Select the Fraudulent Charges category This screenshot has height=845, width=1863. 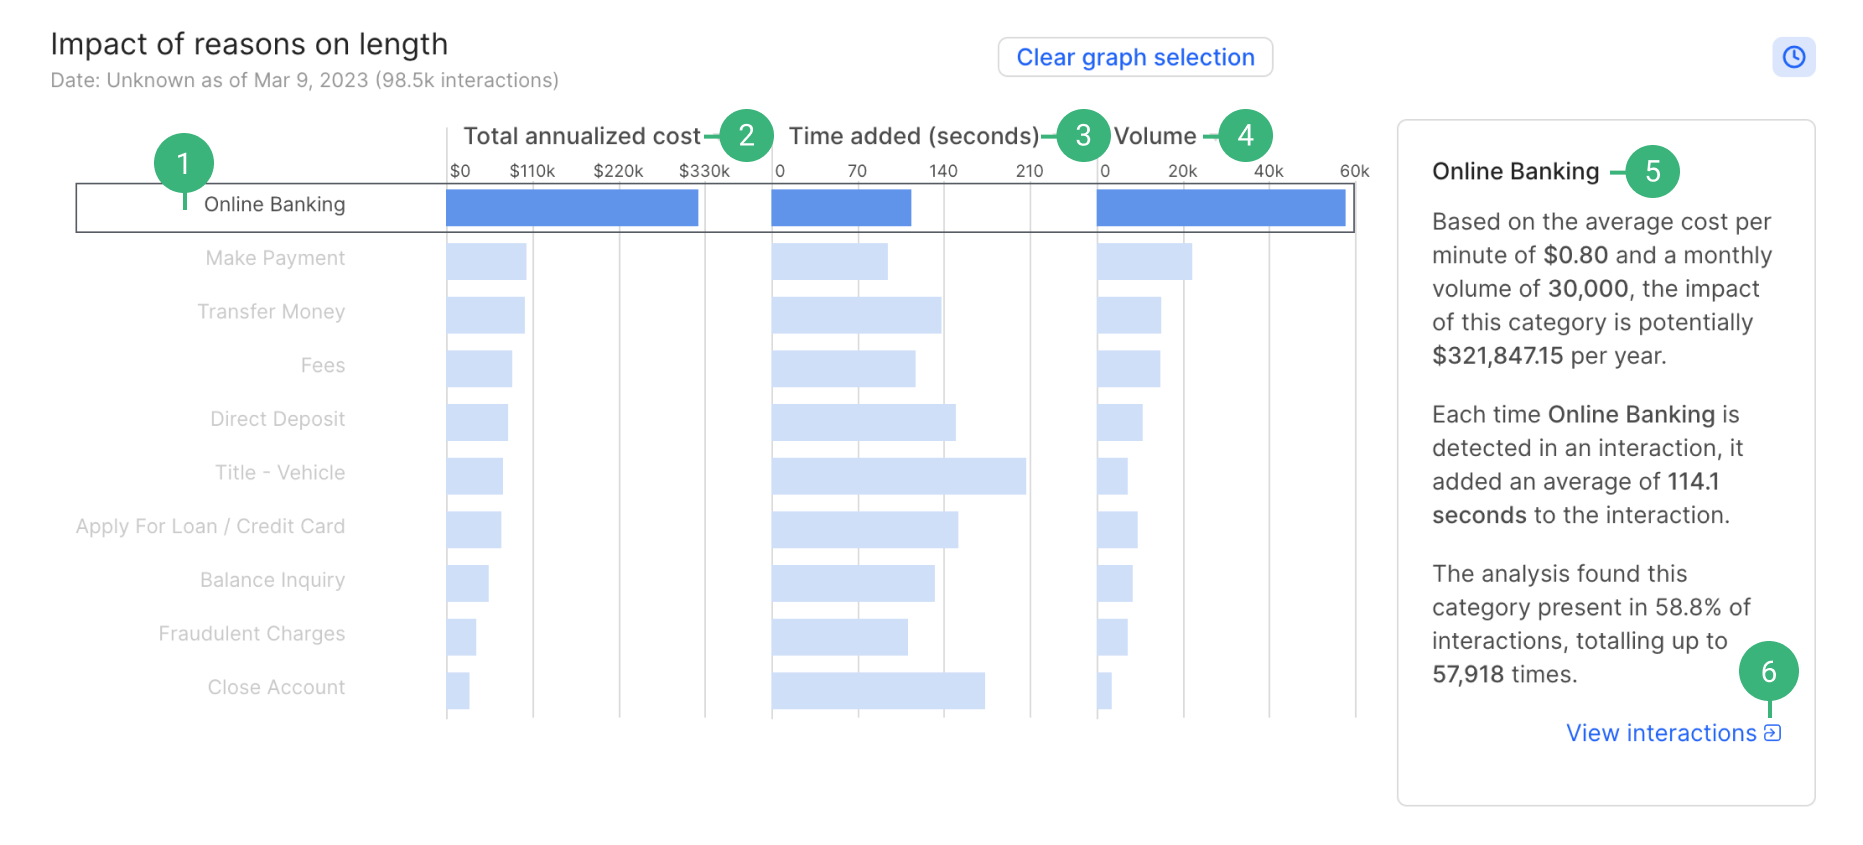[251, 634]
